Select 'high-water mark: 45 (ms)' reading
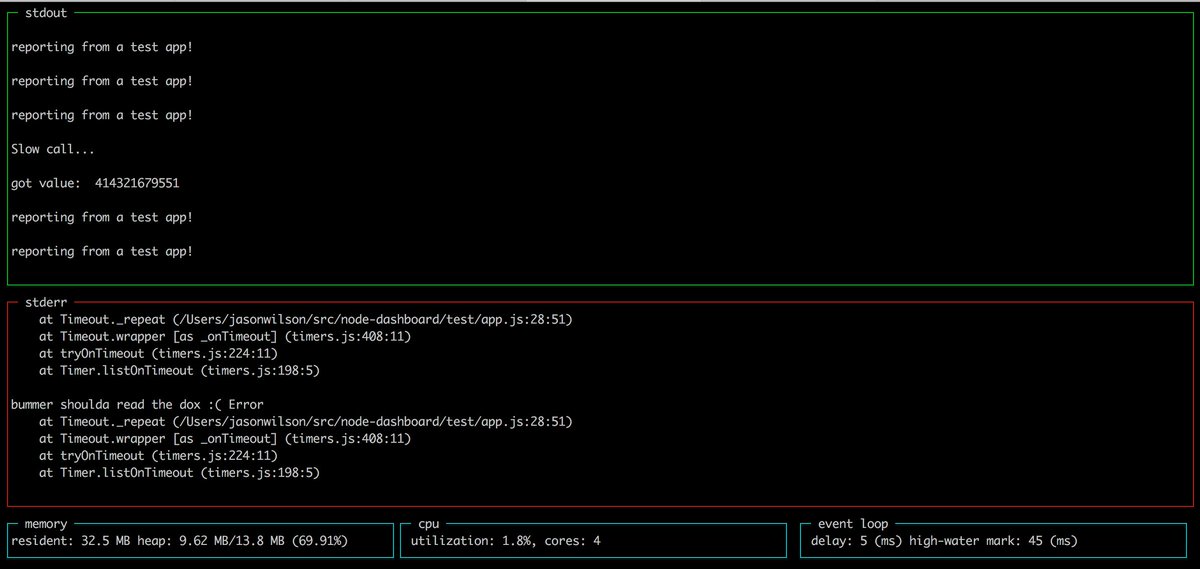Image resolution: width=1200 pixels, height=569 pixels. [994, 541]
